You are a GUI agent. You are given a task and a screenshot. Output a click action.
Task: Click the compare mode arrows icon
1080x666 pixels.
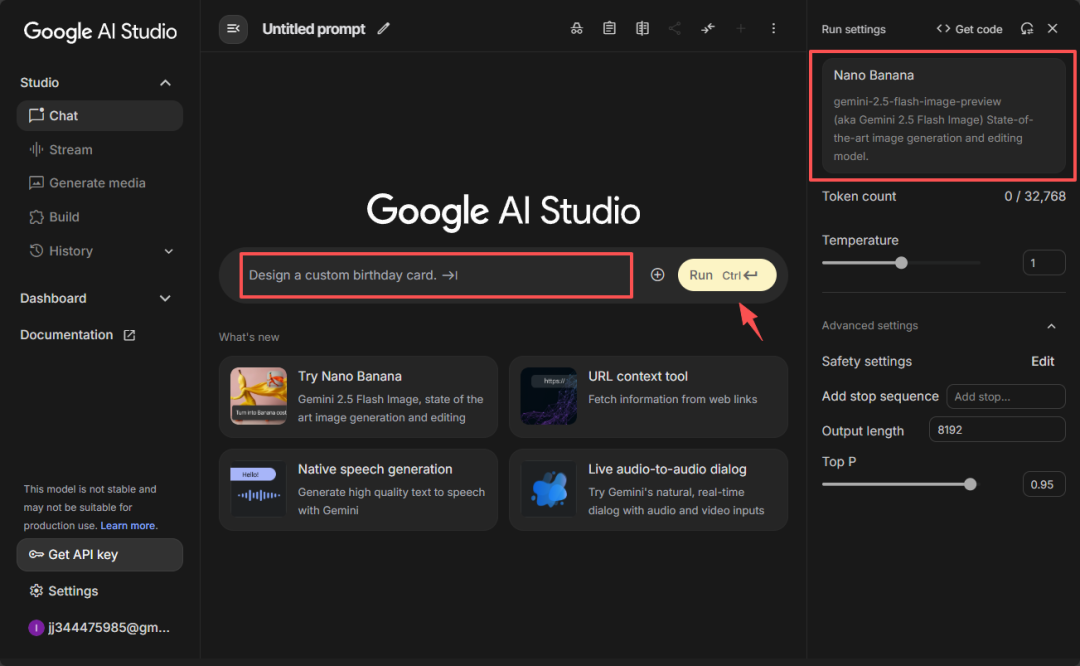click(x=707, y=28)
